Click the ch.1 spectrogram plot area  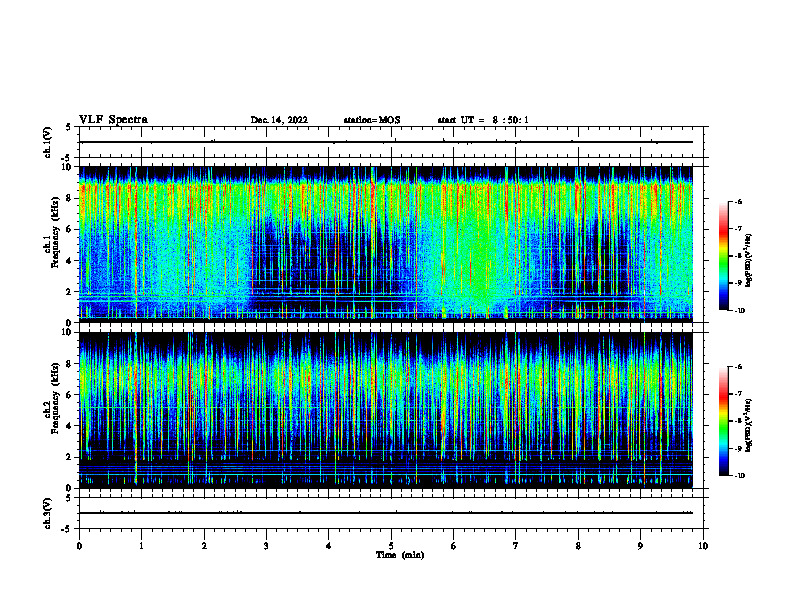pyautogui.click(x=386, y=244)
